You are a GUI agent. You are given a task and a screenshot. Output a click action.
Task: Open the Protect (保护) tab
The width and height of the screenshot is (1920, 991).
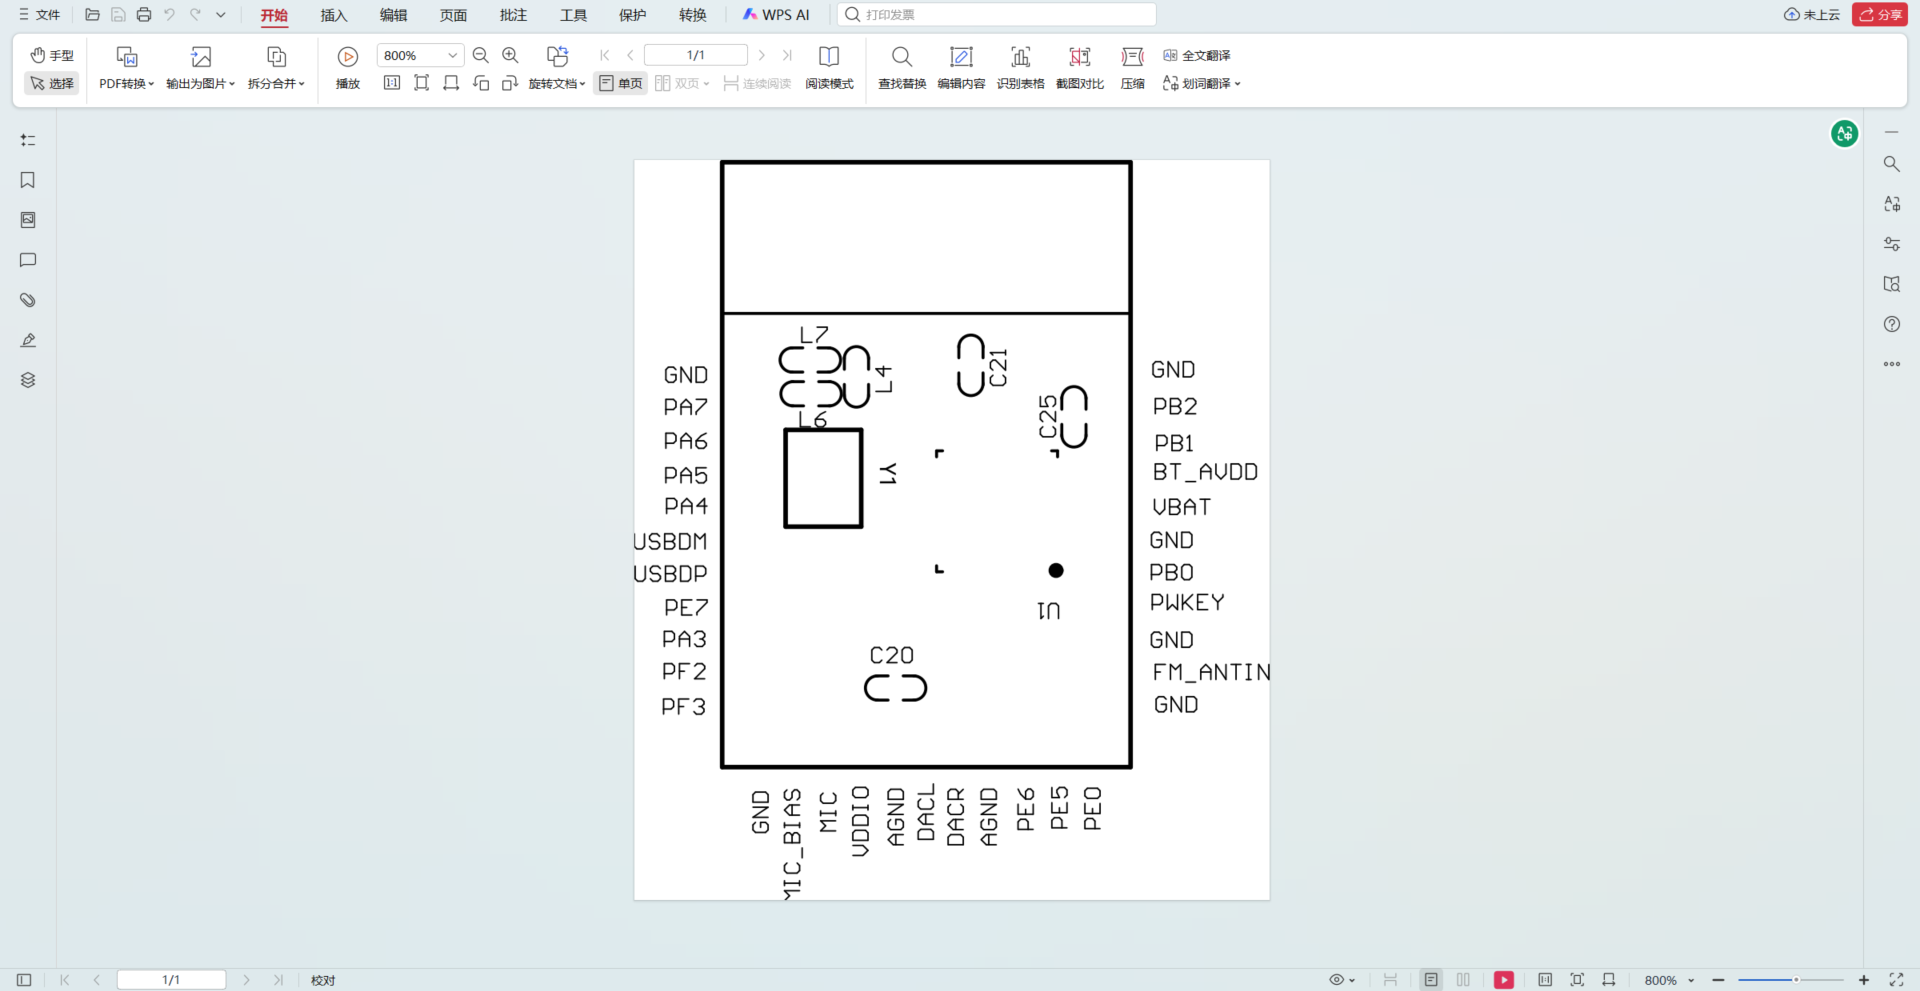[632, 15]
